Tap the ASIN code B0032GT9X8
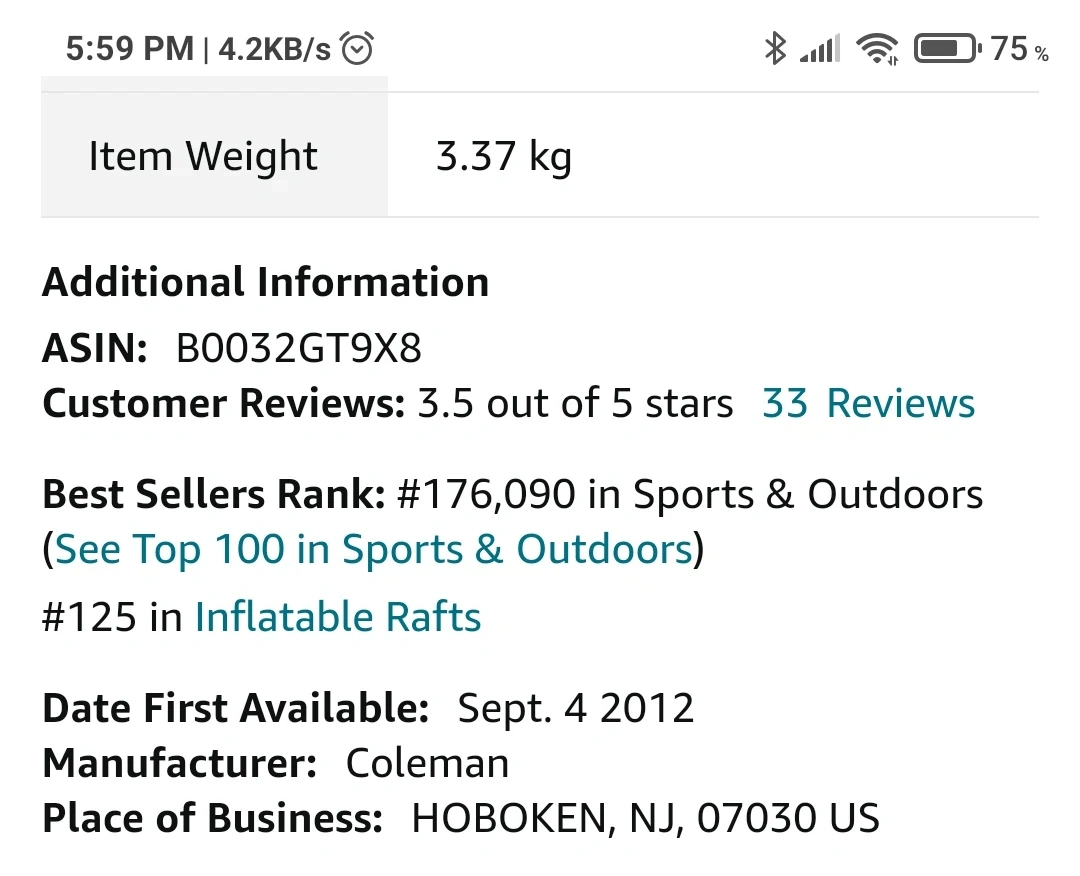This screenshot has width=1080, height=876. pyautogui.click(x=298, y=349)
